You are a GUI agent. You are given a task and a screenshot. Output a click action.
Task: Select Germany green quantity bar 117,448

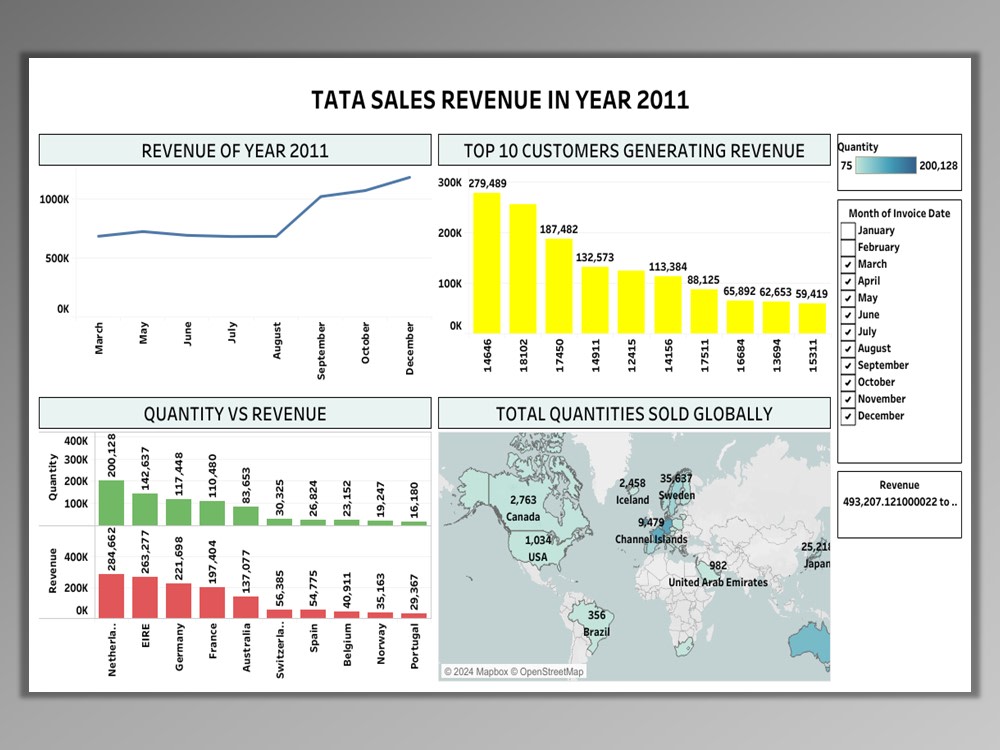pos(179,512)
